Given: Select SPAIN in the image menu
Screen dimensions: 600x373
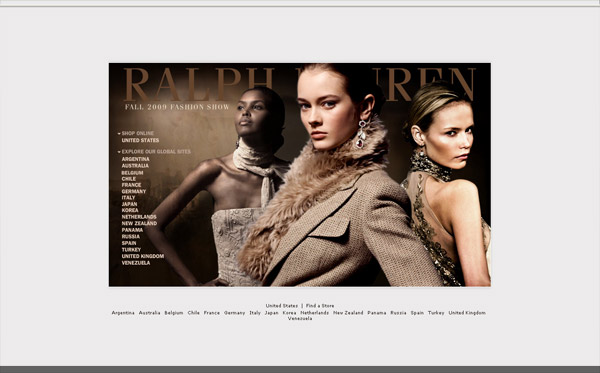Looking at the screenshot, I should [129, 243].
